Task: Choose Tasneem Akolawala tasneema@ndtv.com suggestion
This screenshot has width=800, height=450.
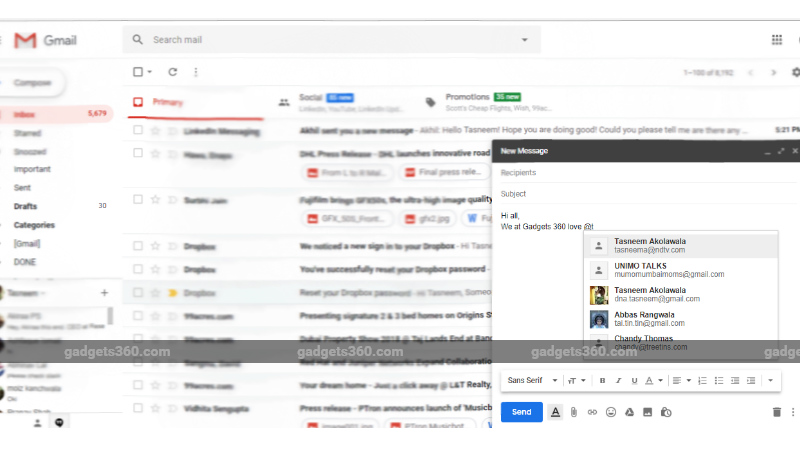Action: [681, 245]
